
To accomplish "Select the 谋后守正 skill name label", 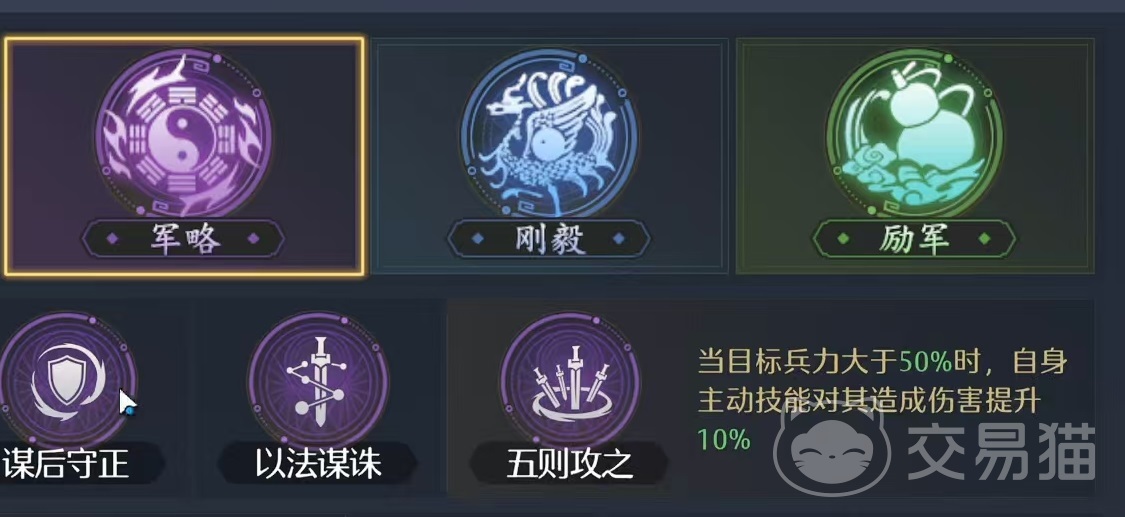I will point(66,464).
